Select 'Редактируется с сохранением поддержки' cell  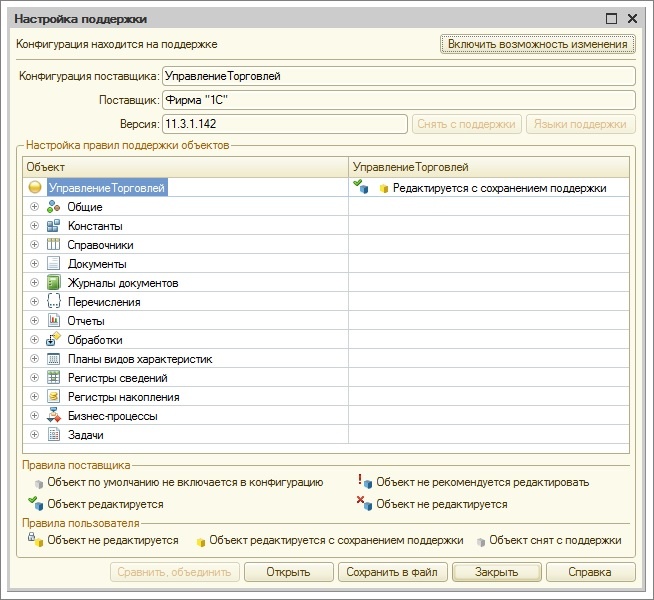pos(489,187)
